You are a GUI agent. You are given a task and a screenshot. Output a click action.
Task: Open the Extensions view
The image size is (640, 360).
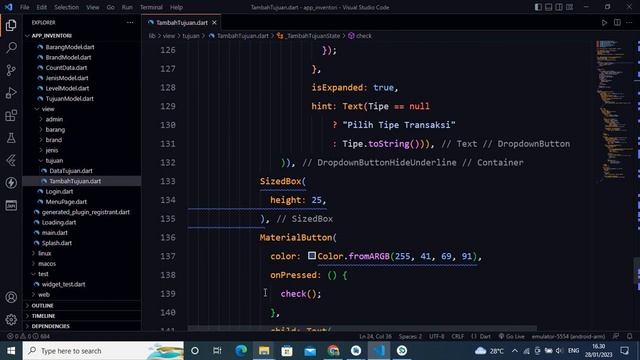(11, 116)
